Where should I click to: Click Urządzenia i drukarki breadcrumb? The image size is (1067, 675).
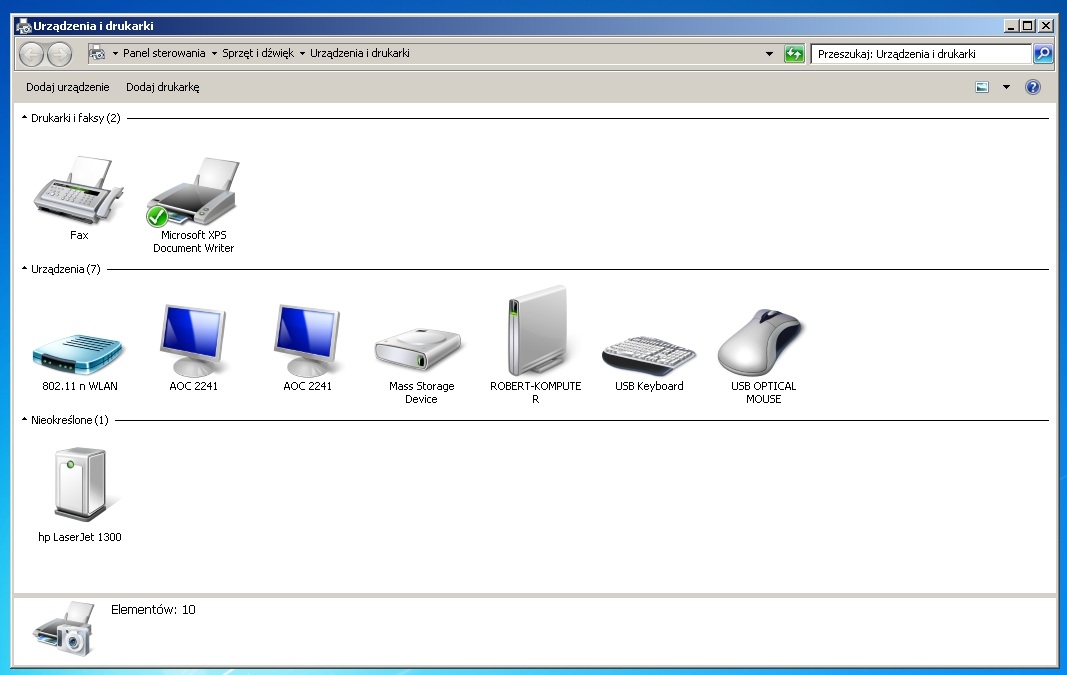[x=360, y=53]
